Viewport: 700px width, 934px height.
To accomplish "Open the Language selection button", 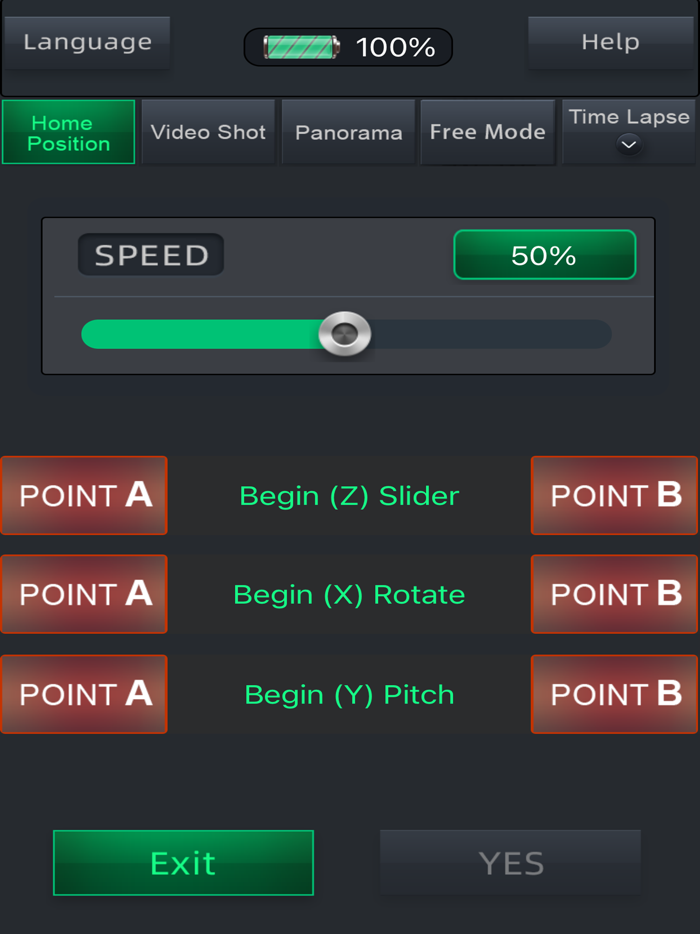I will (x=86, y=42).
